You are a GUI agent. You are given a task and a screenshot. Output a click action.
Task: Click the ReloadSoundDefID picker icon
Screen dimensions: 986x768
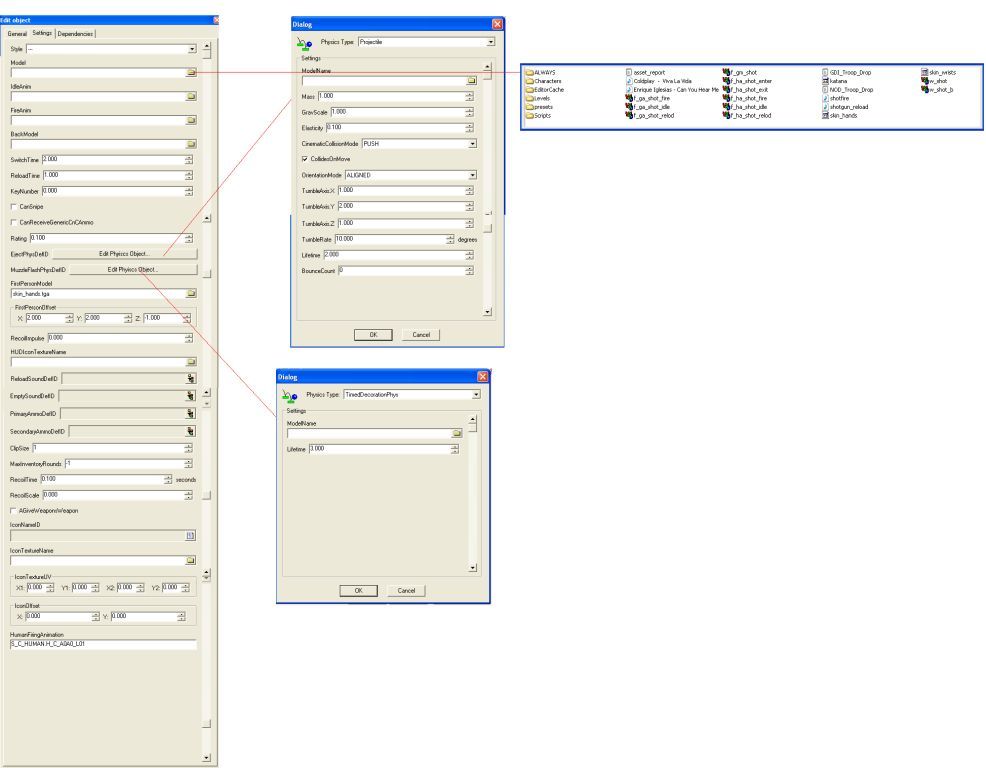click(190, 378)
